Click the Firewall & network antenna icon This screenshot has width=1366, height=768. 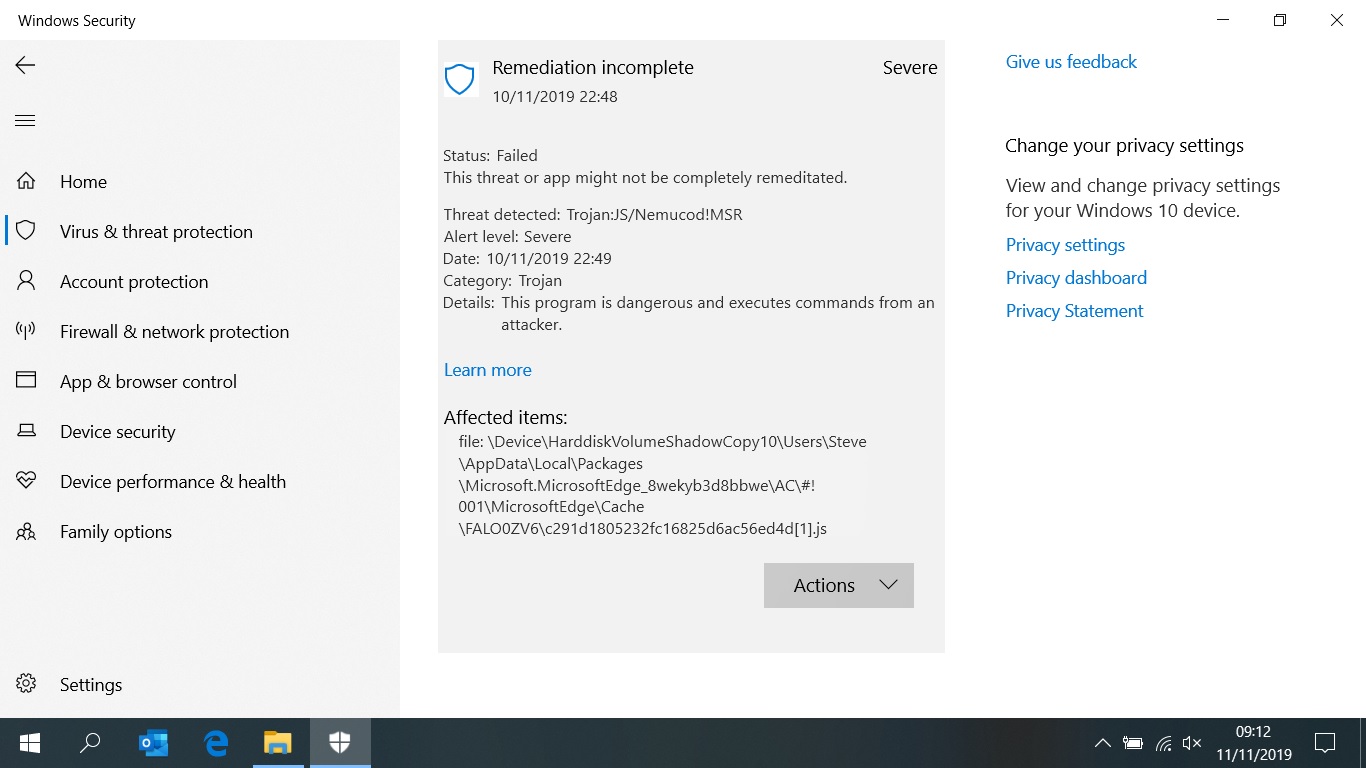tap(26, 331)
